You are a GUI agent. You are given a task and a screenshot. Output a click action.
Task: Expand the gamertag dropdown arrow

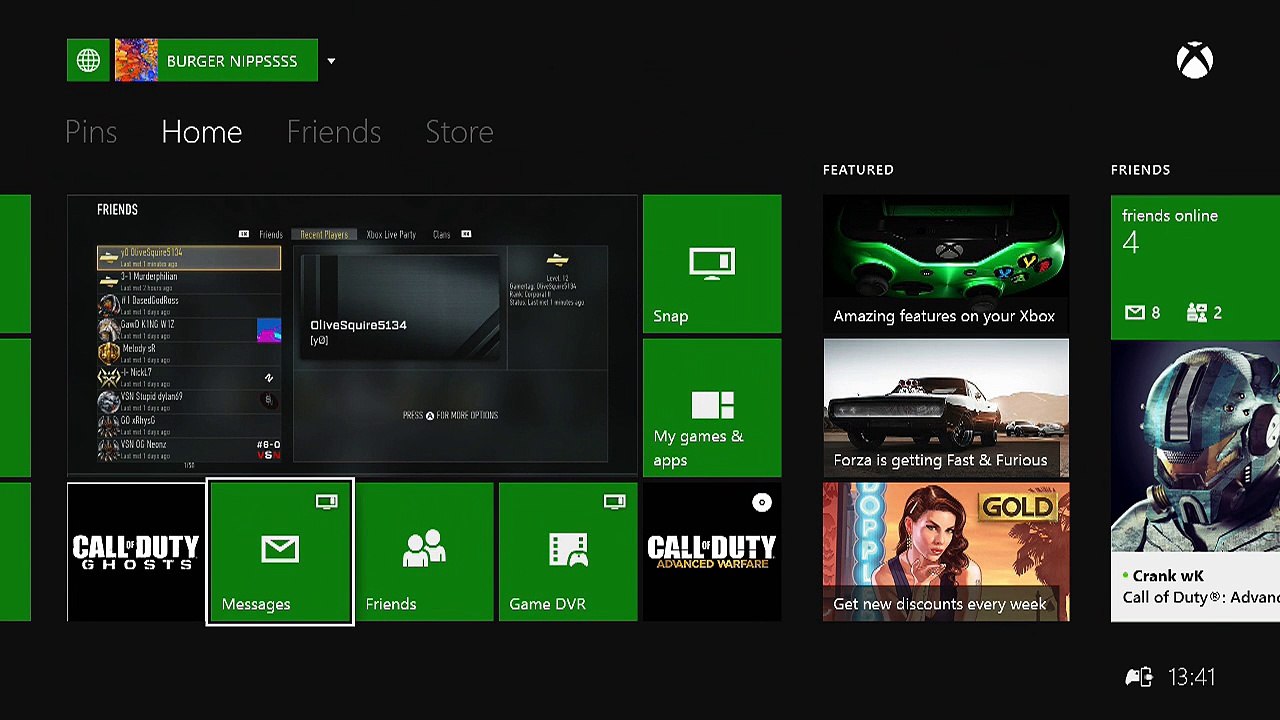point(331,61)
